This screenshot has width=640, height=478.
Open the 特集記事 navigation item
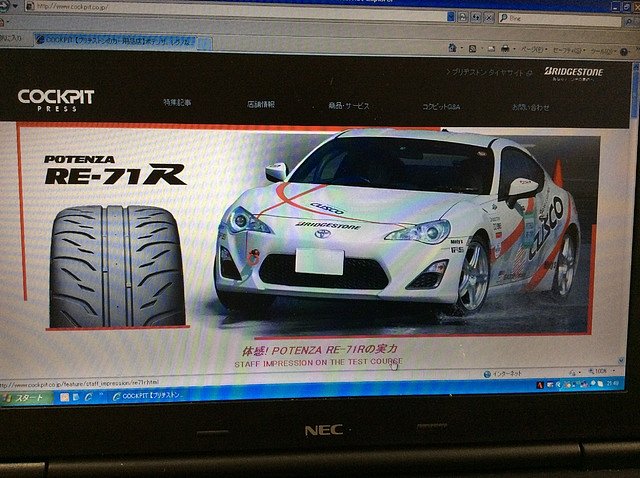pos(177,103)
